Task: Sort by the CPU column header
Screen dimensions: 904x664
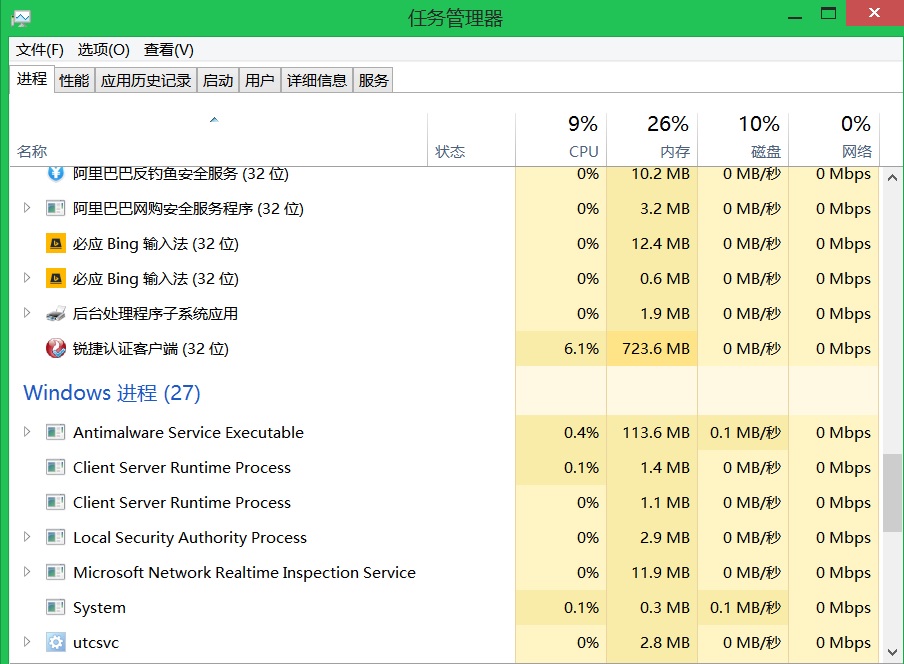Action: [560, 140]
